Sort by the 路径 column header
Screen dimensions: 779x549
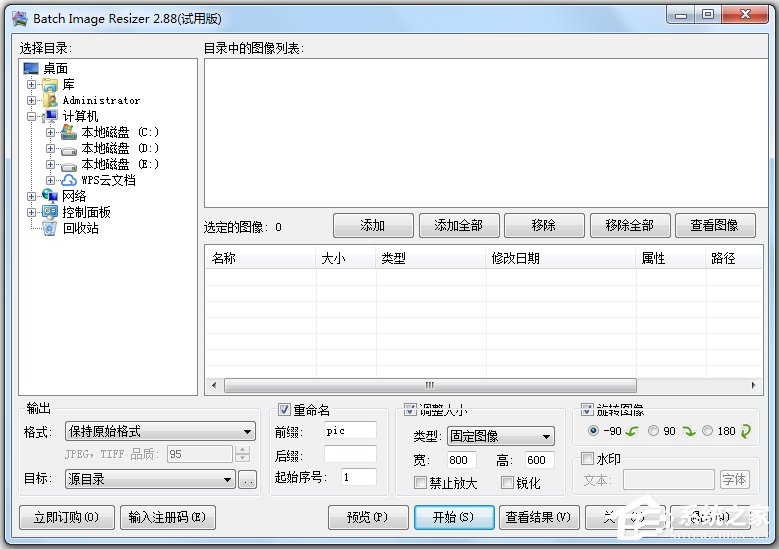tap(734, 258)
